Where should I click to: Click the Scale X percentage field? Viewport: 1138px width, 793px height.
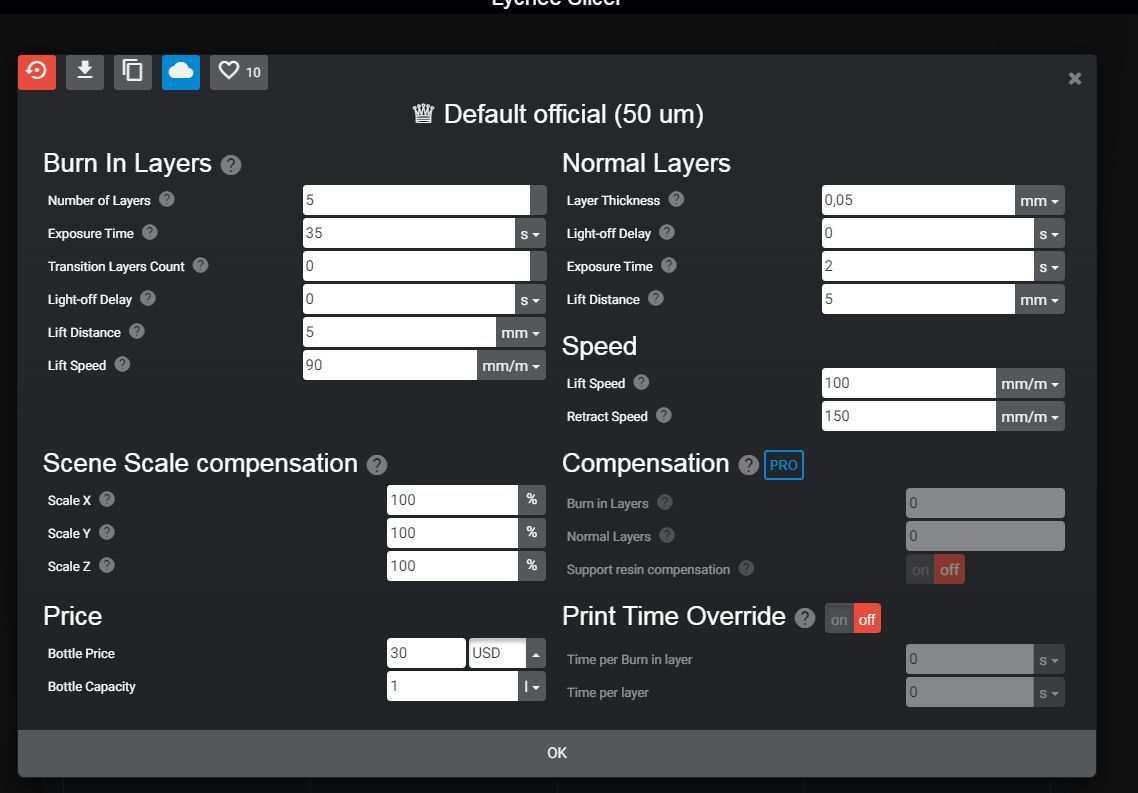452,500
